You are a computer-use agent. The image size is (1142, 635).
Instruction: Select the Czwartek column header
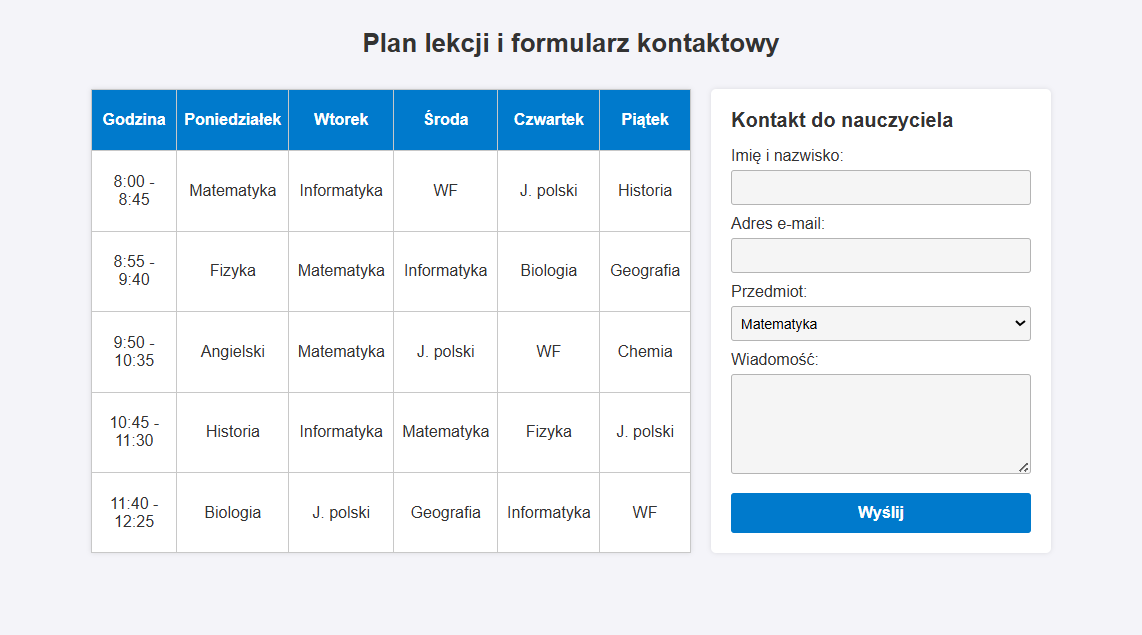(548, 120)
